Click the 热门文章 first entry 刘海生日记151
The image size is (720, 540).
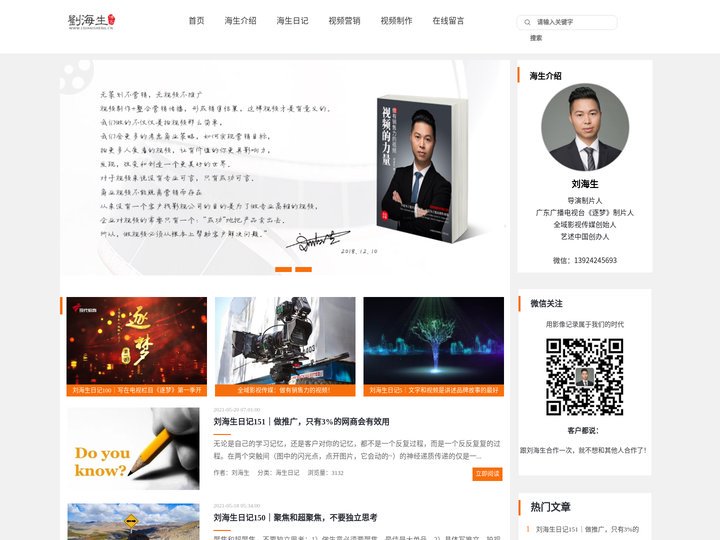[x=587, y=529]
